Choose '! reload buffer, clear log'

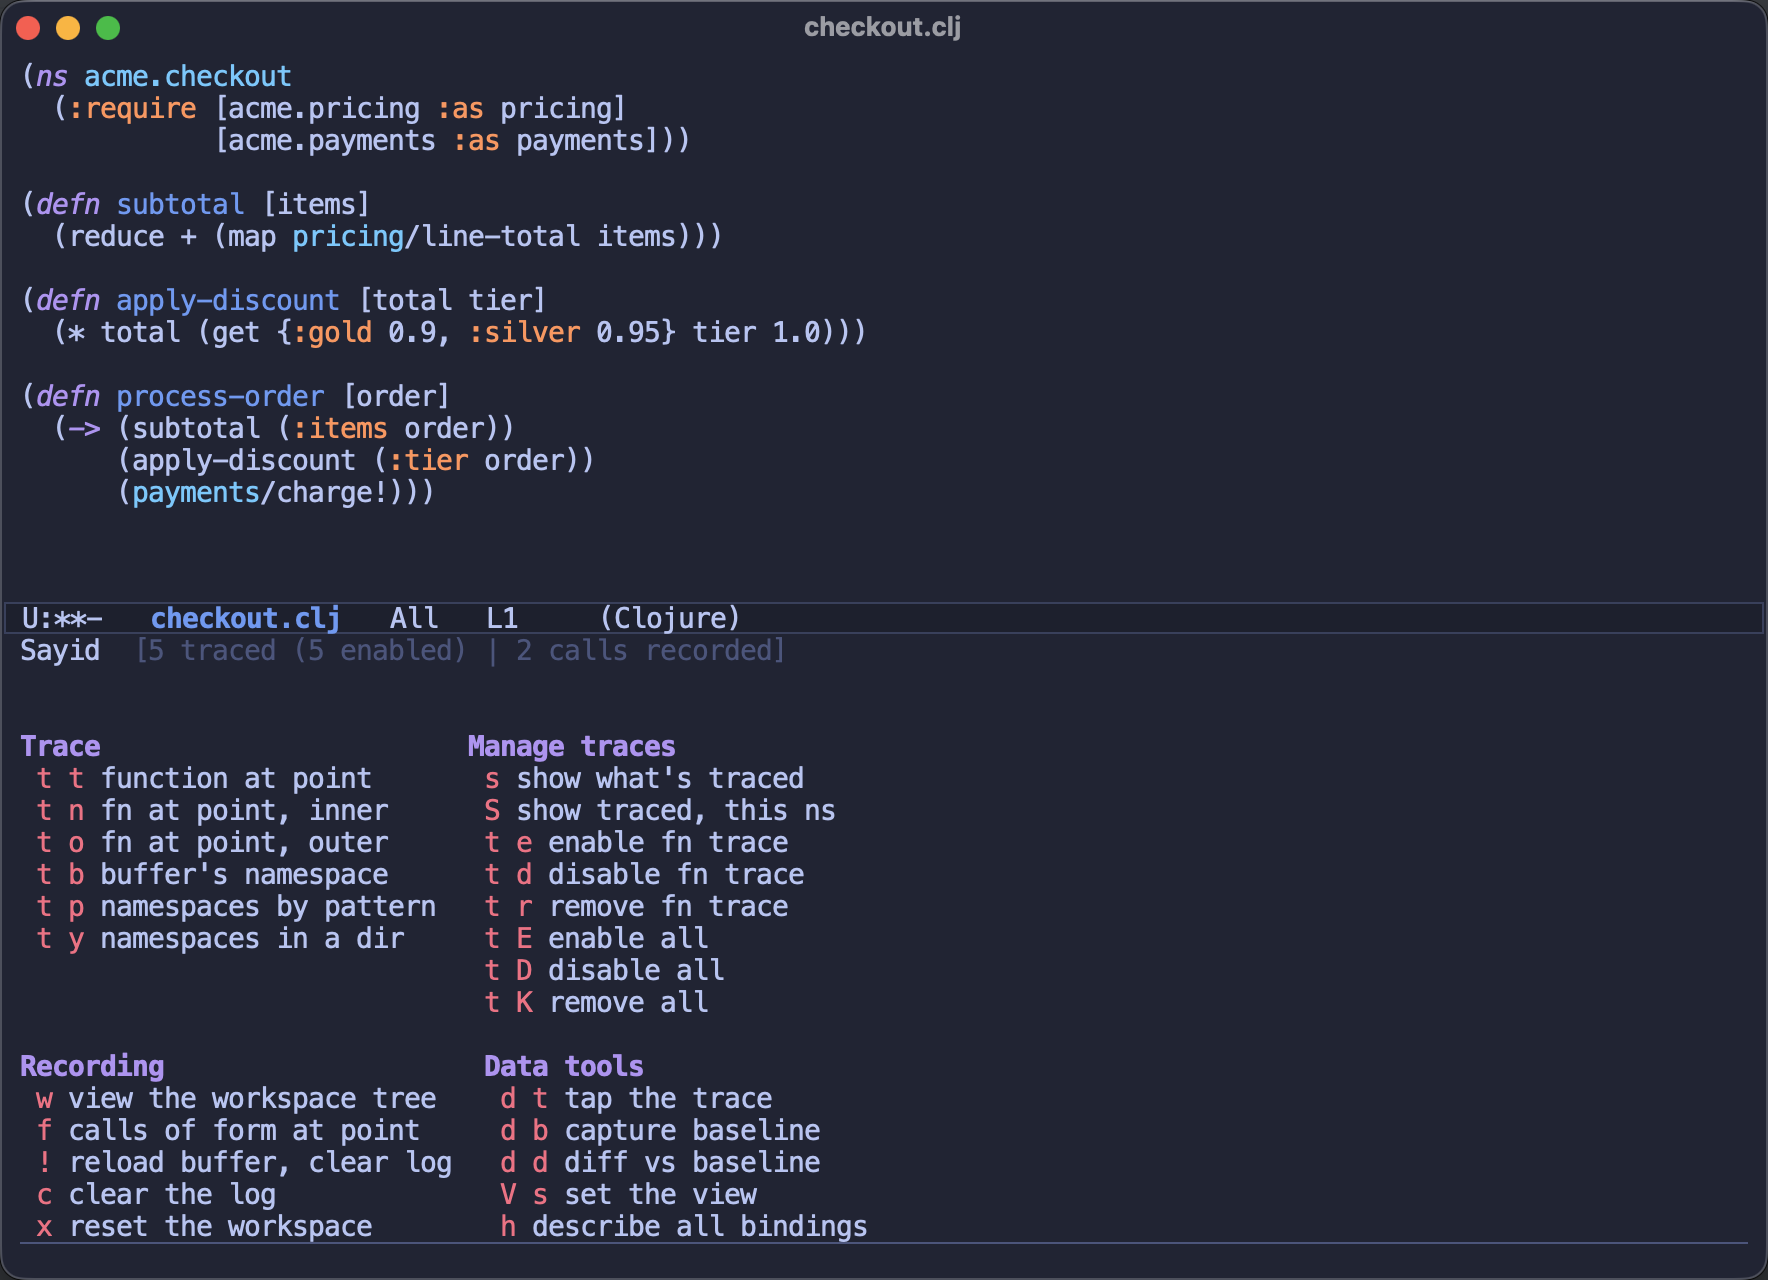click(244, 1162)
